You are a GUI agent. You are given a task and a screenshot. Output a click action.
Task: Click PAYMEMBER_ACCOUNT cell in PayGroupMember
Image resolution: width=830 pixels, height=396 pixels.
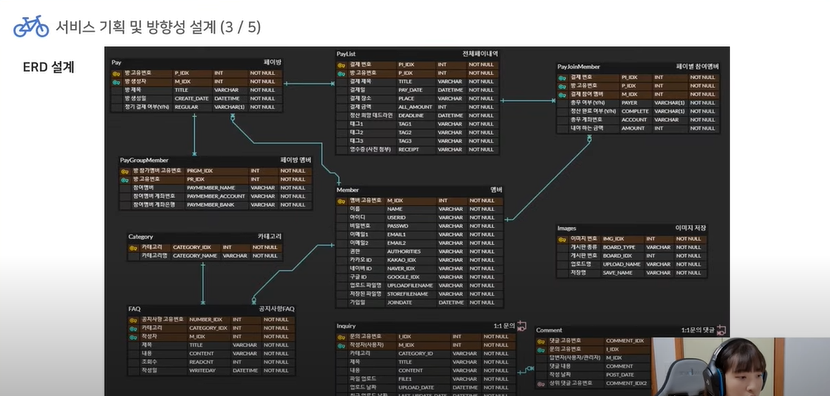(216, 196)
